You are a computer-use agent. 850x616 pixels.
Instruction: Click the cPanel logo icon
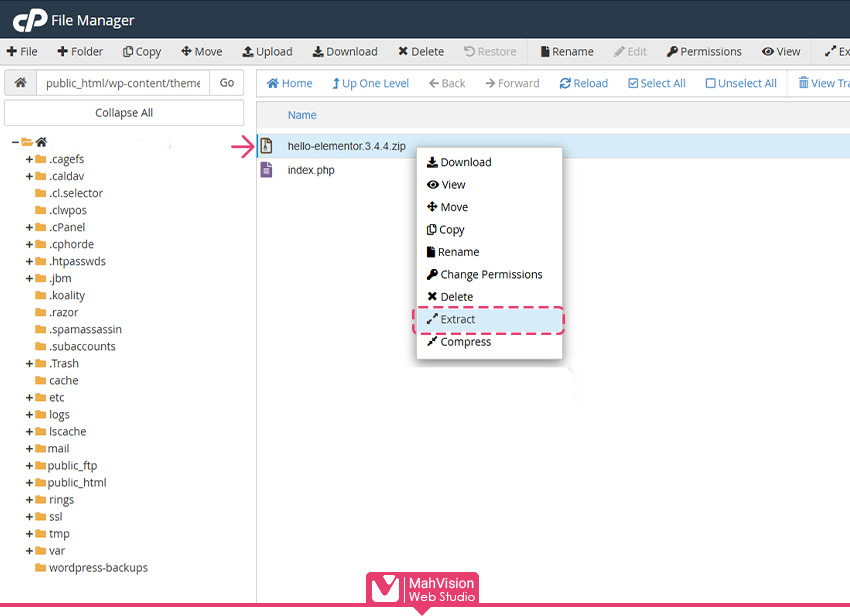coord(28,20)
